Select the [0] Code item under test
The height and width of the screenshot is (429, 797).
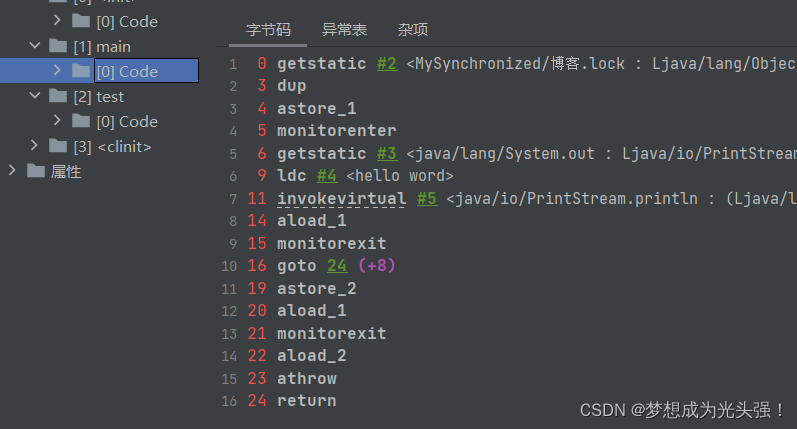point(127,121)
